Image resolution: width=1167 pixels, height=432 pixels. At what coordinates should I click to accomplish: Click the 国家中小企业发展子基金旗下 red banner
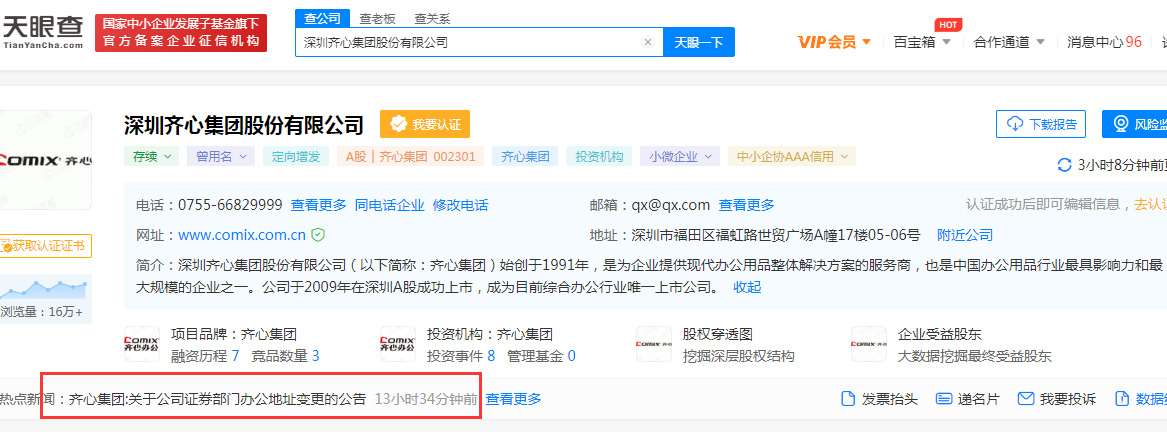coord(181,33)
